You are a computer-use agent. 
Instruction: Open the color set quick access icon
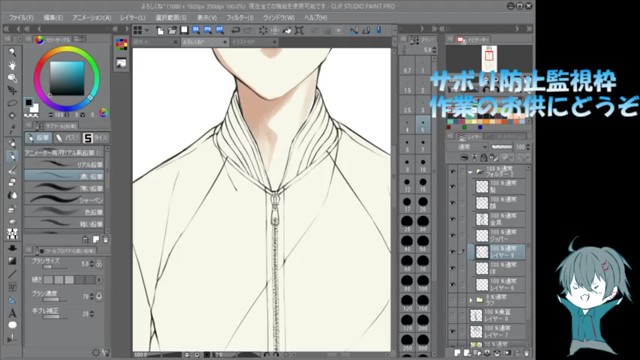click(122, 44)
